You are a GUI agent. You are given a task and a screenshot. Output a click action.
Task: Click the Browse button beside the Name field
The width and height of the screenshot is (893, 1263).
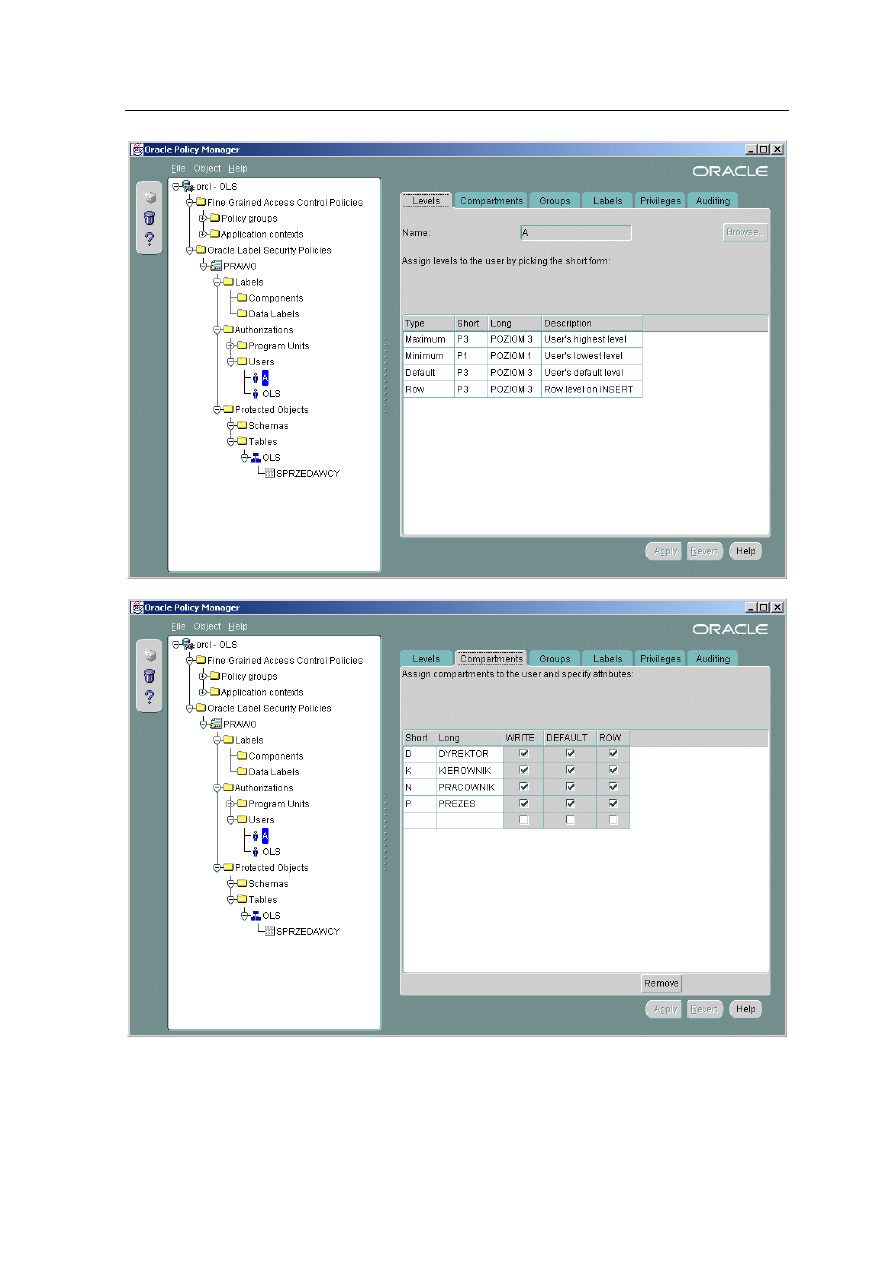pos(745,232)
